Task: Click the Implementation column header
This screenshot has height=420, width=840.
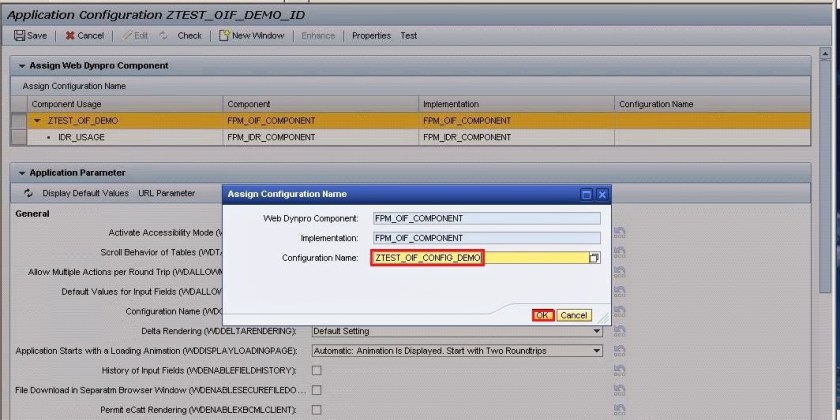Action: (516, 104)
